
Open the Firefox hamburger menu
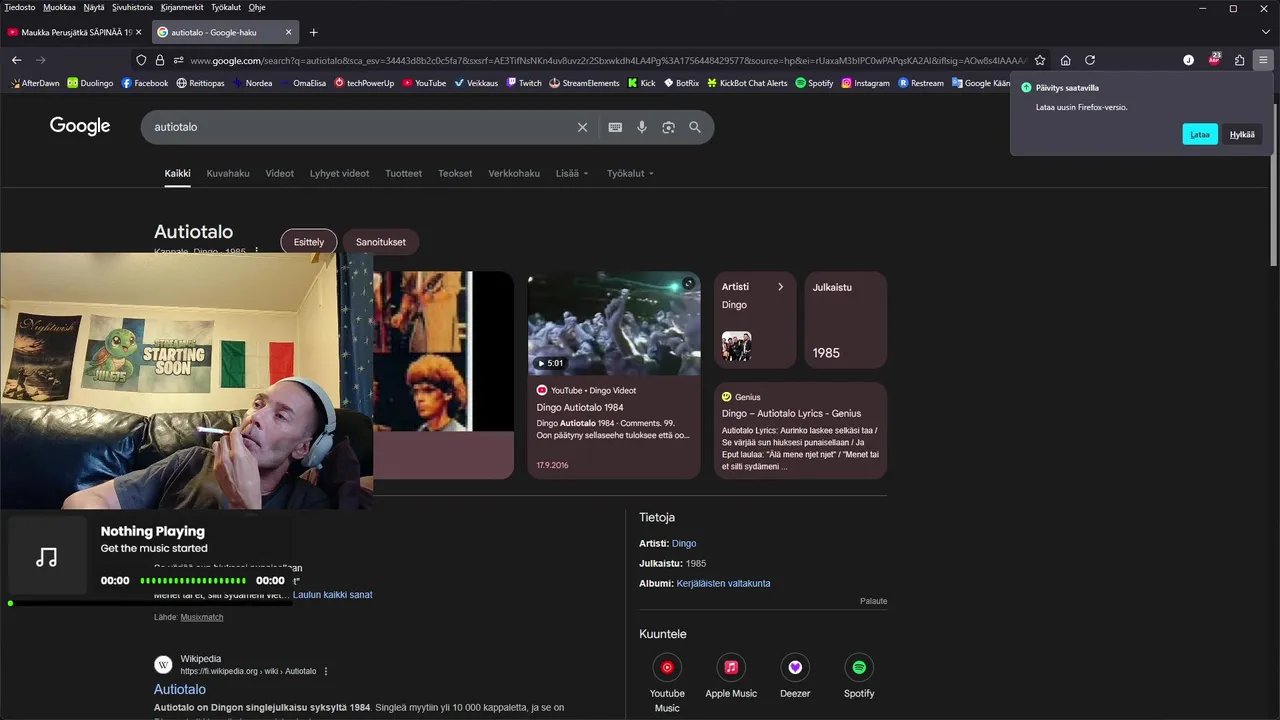(1263, 60)
